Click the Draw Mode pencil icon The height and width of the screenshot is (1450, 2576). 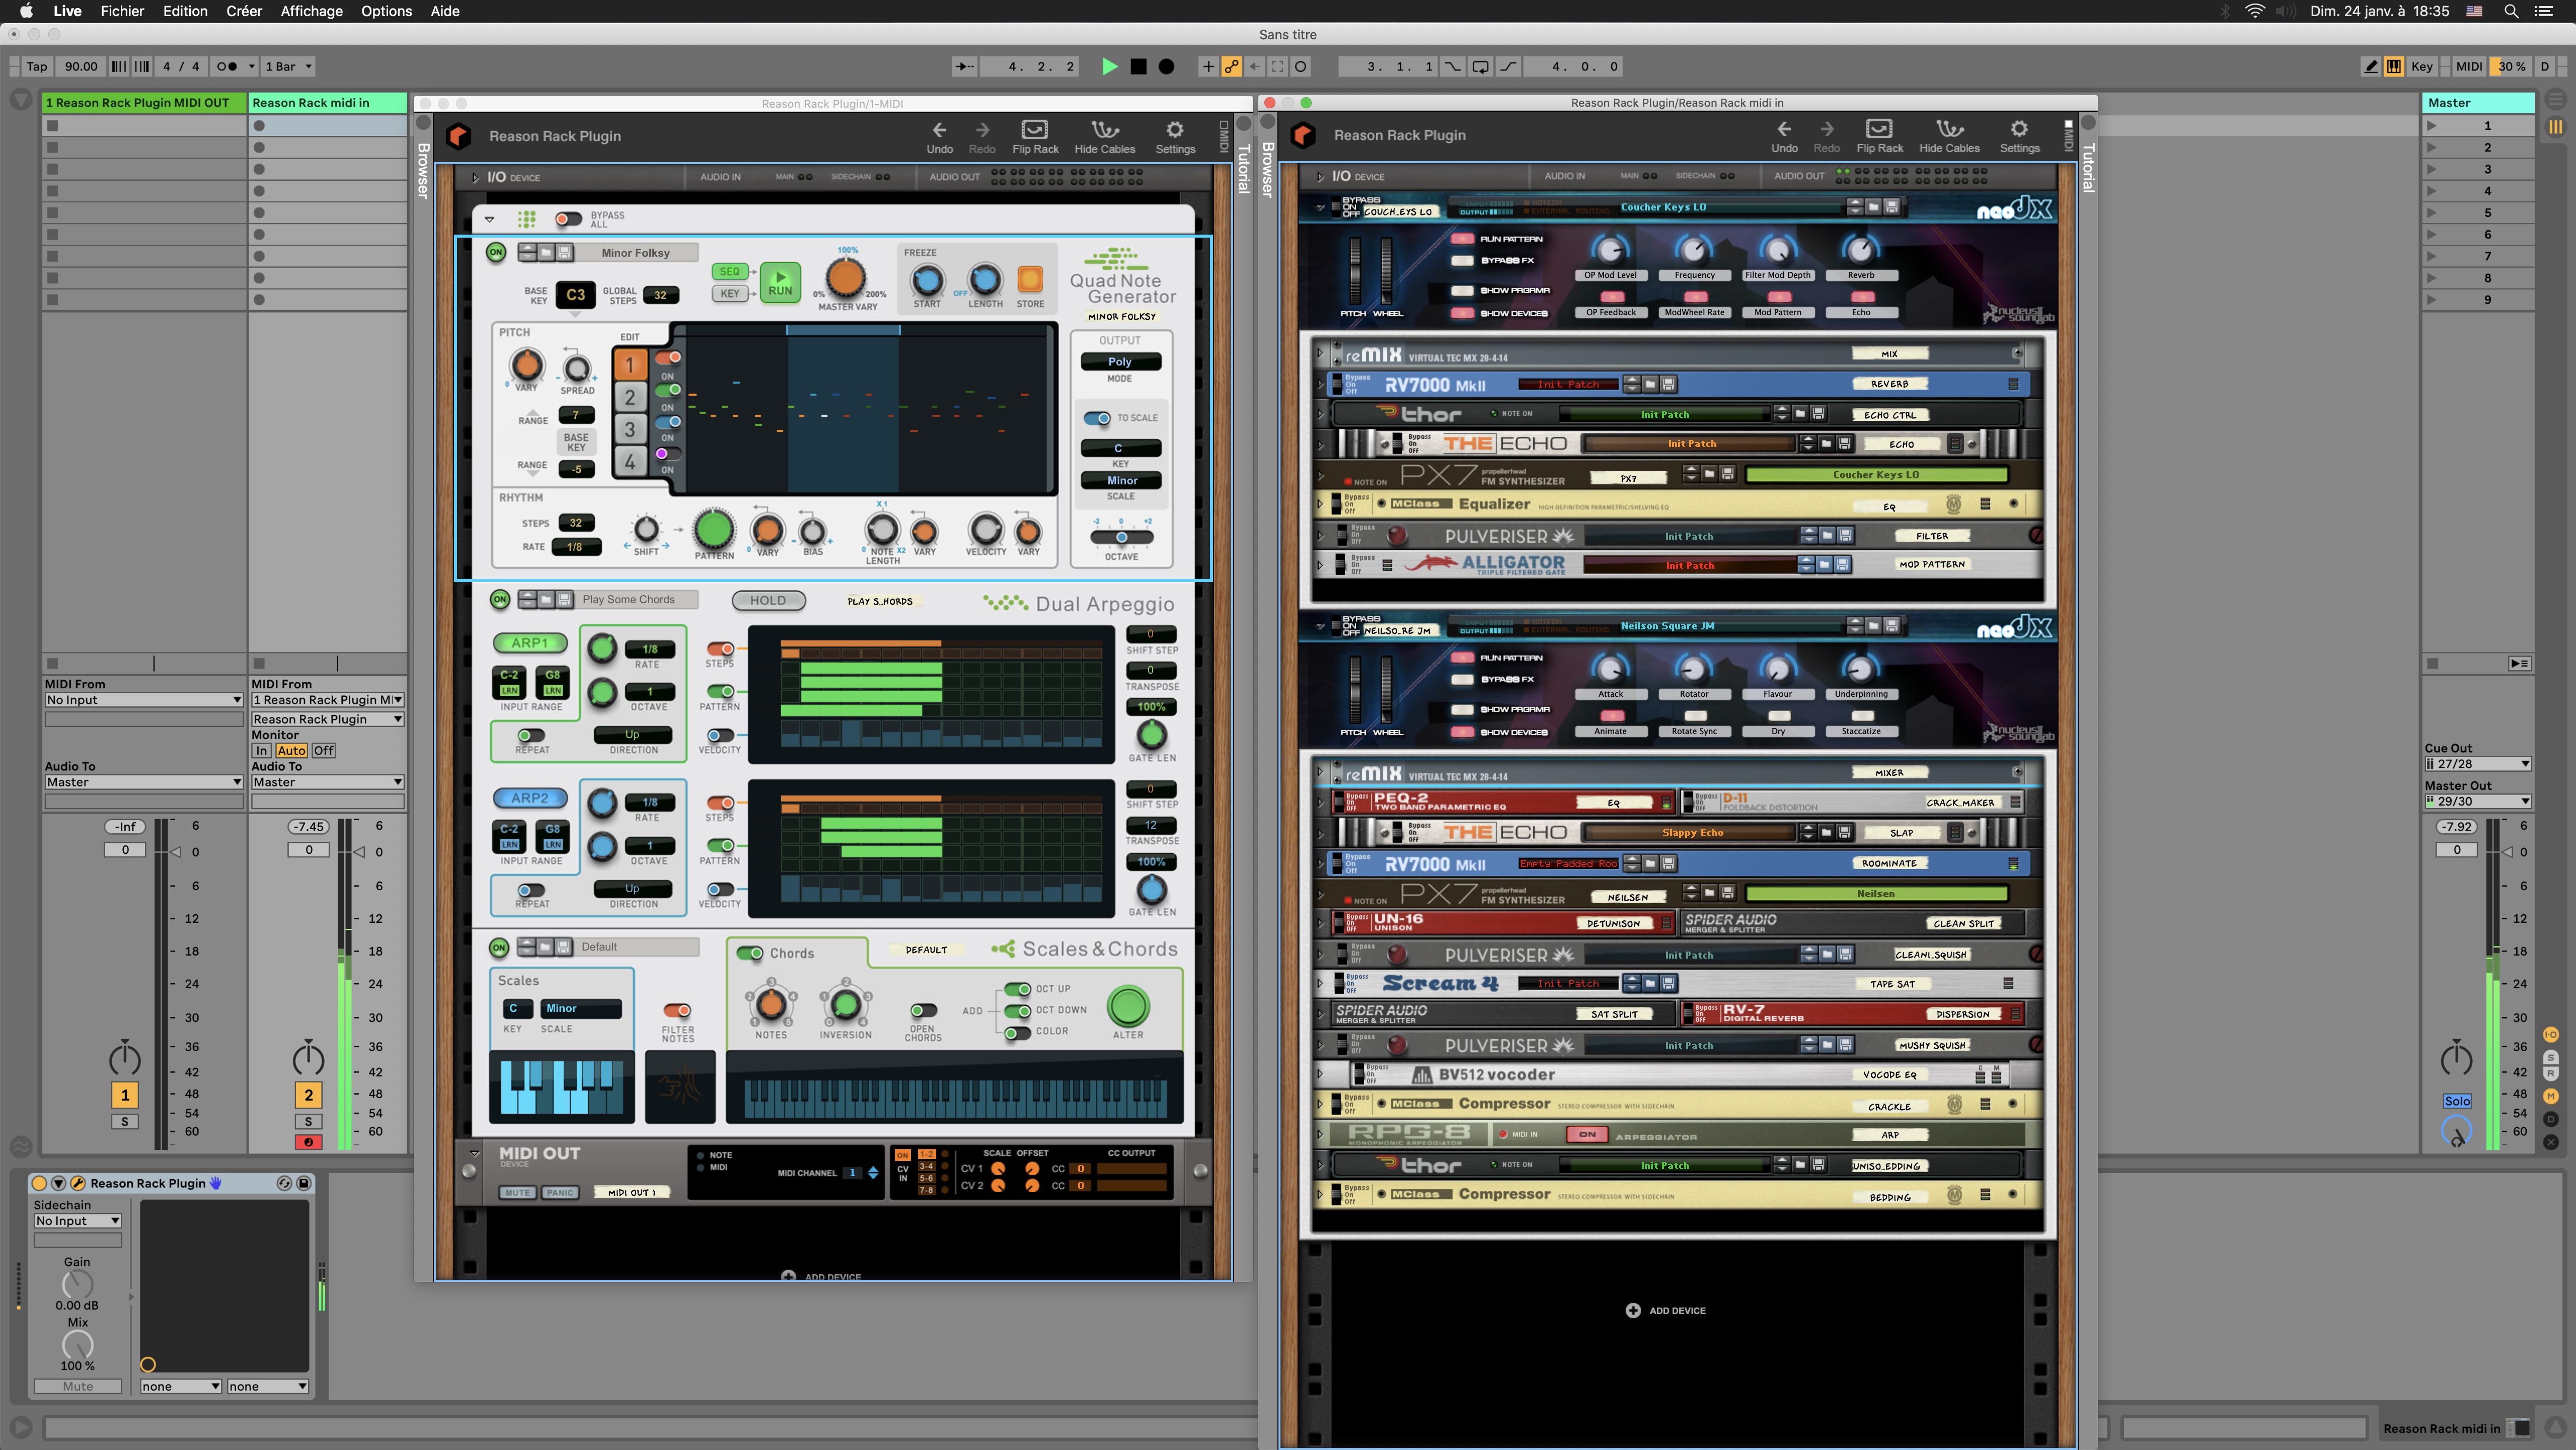2370,66
